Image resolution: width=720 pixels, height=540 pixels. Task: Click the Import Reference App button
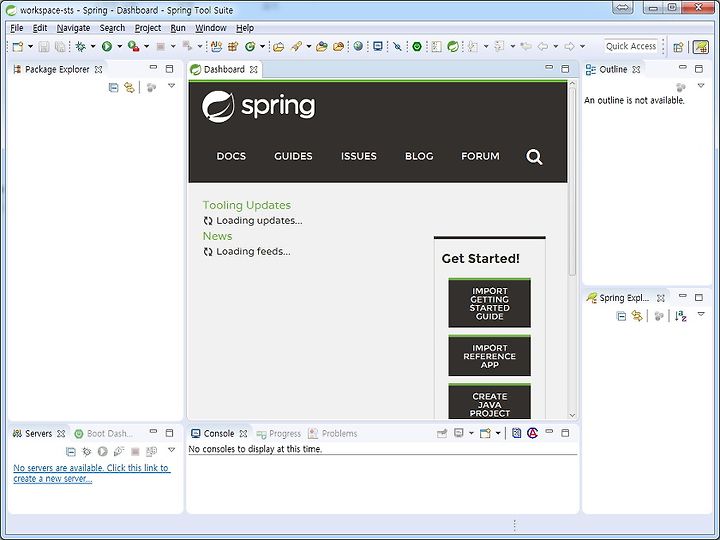[489, 356]
